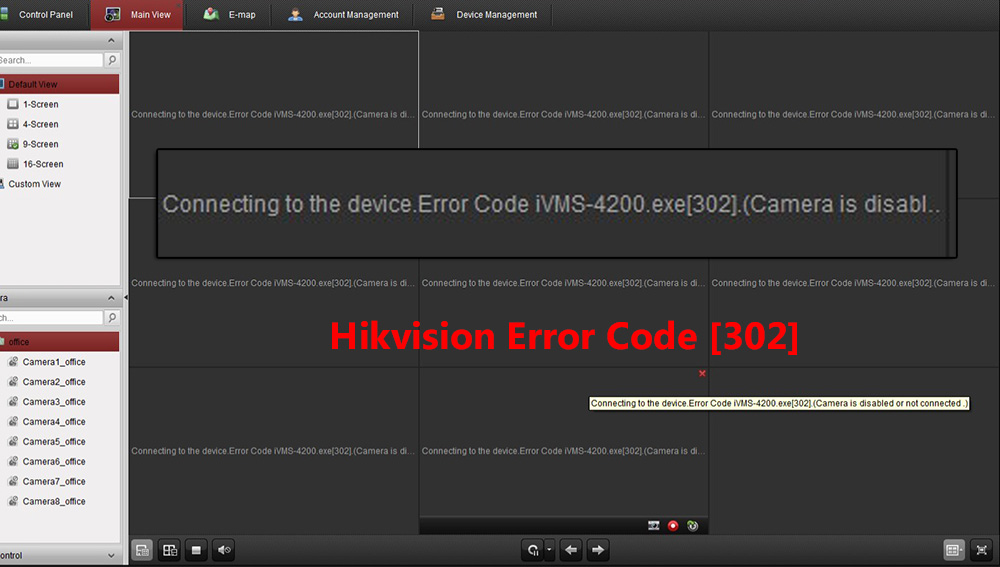Select the Default View group
The image size is (1000, 567).
point(59,84)
